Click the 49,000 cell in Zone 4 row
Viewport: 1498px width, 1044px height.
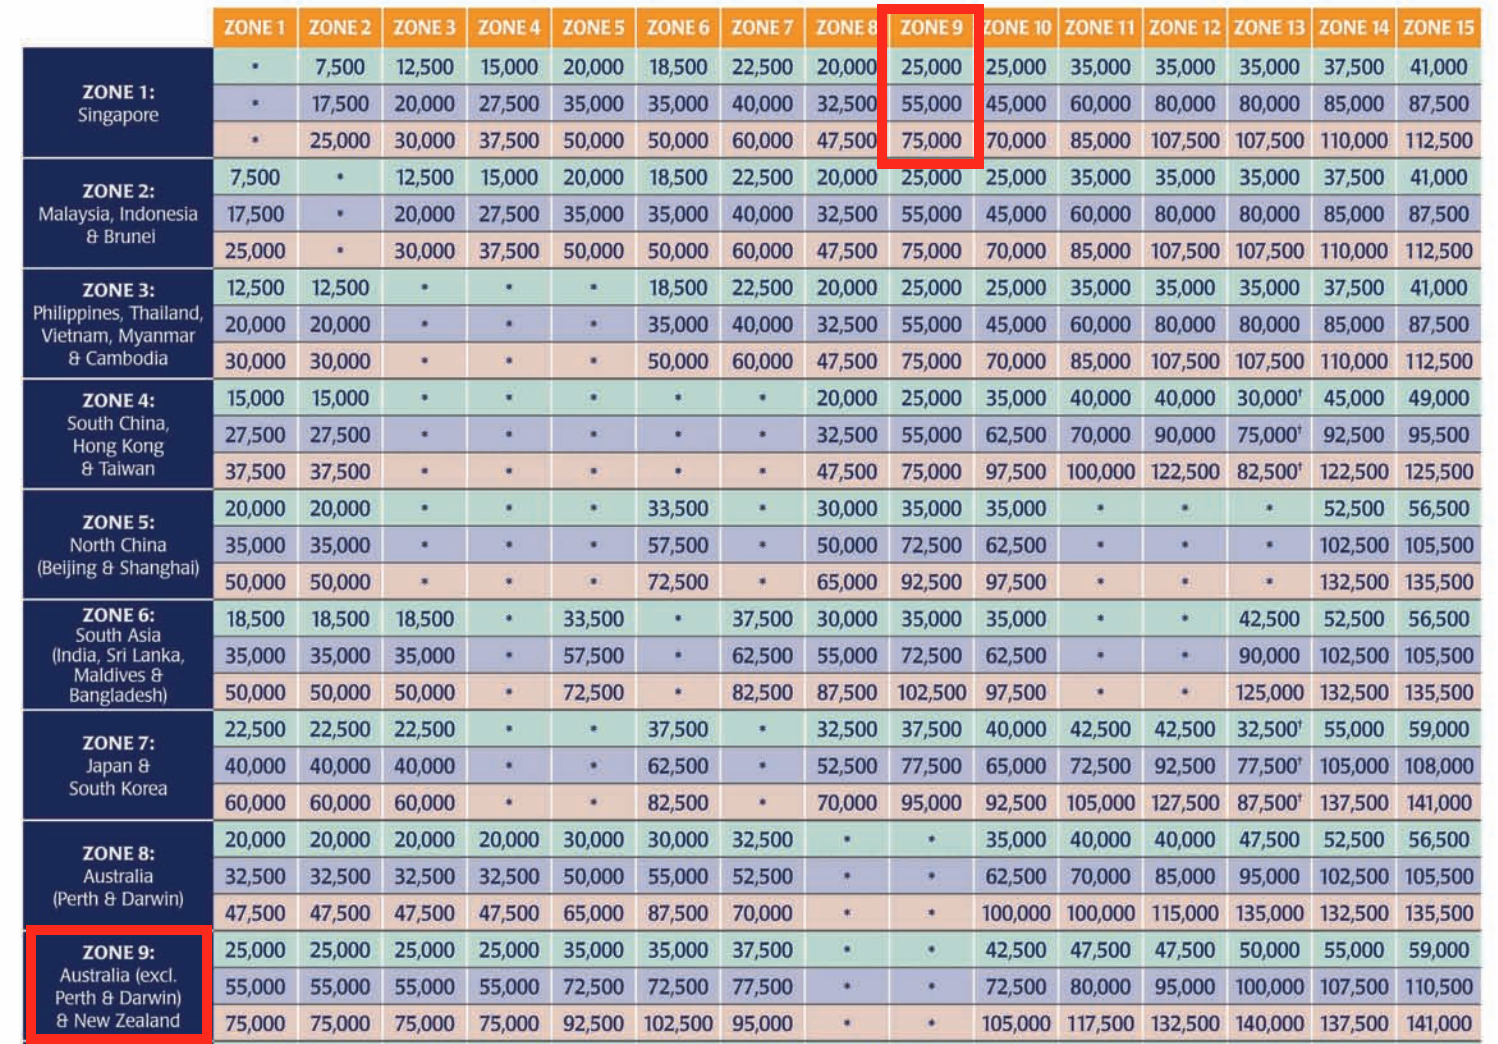click(1438, 398)
